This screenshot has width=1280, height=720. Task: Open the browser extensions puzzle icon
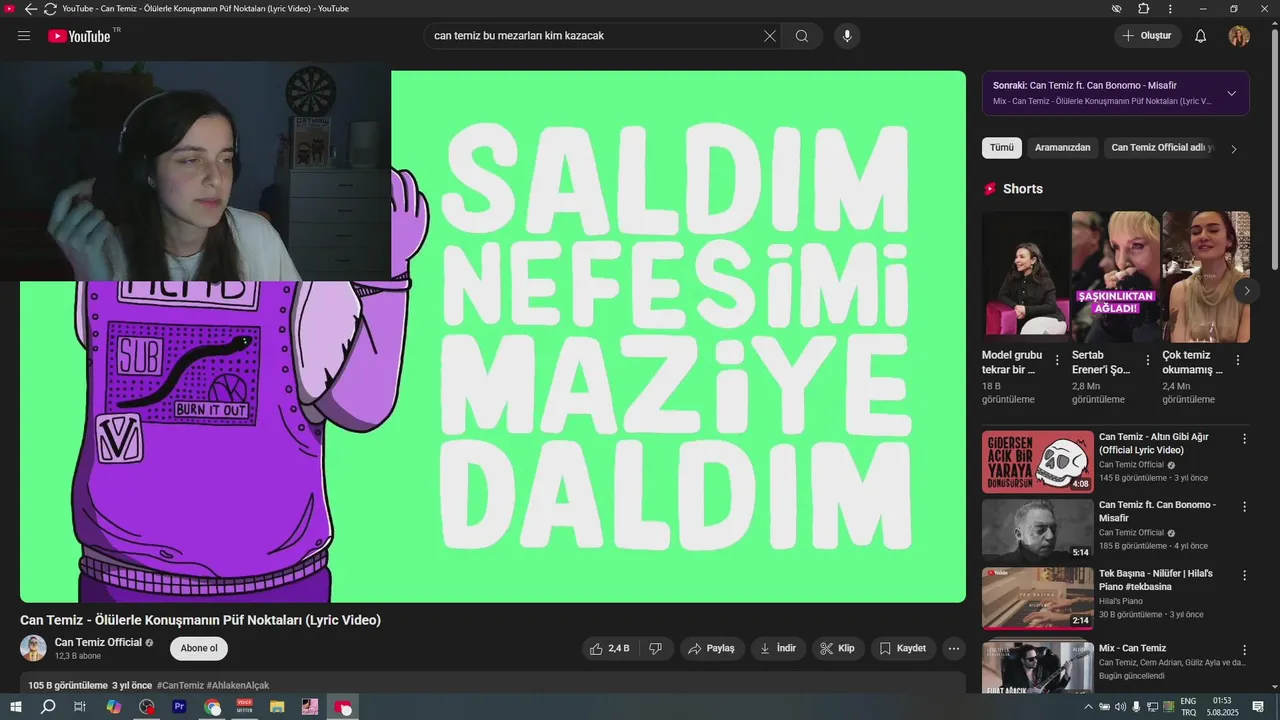click(1144, 9)
